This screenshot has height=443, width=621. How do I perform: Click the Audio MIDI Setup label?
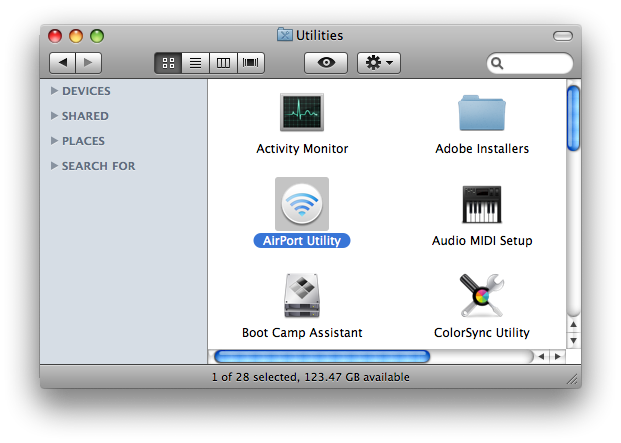[x=482, y=241]
